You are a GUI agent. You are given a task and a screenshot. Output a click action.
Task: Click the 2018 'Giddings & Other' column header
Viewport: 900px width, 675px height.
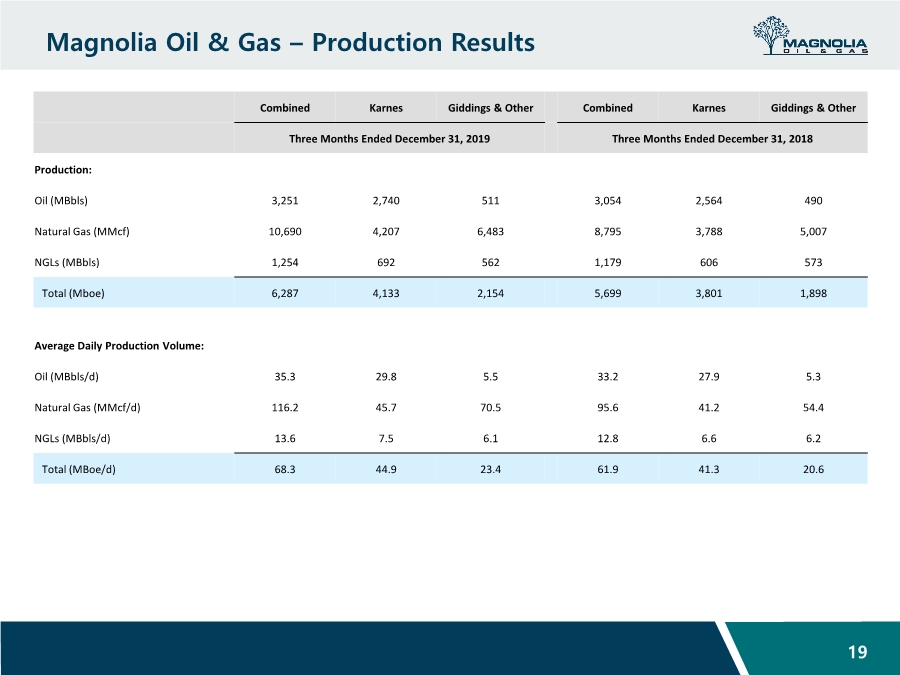tap(813, 108)
